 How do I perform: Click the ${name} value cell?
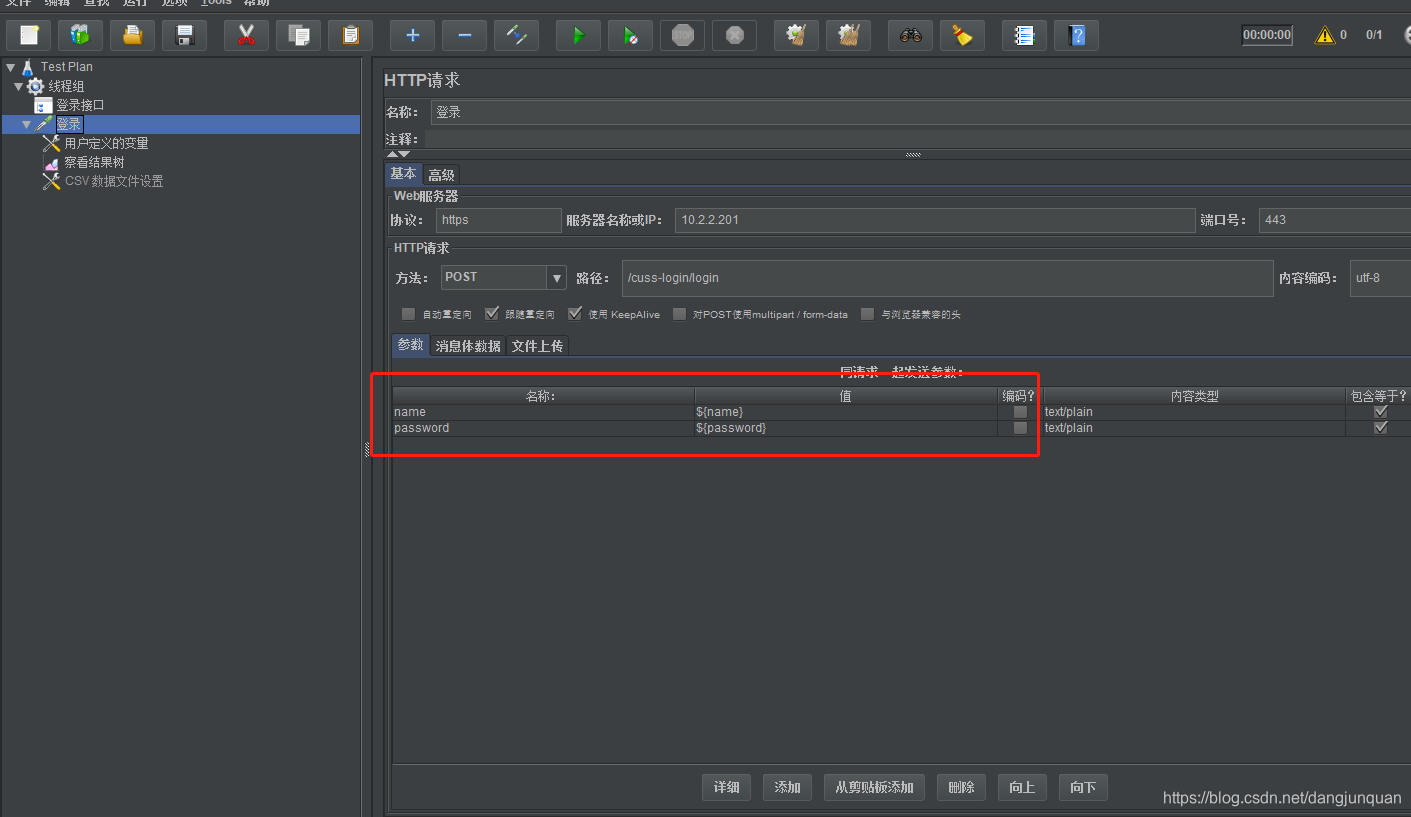coord(846,412)
